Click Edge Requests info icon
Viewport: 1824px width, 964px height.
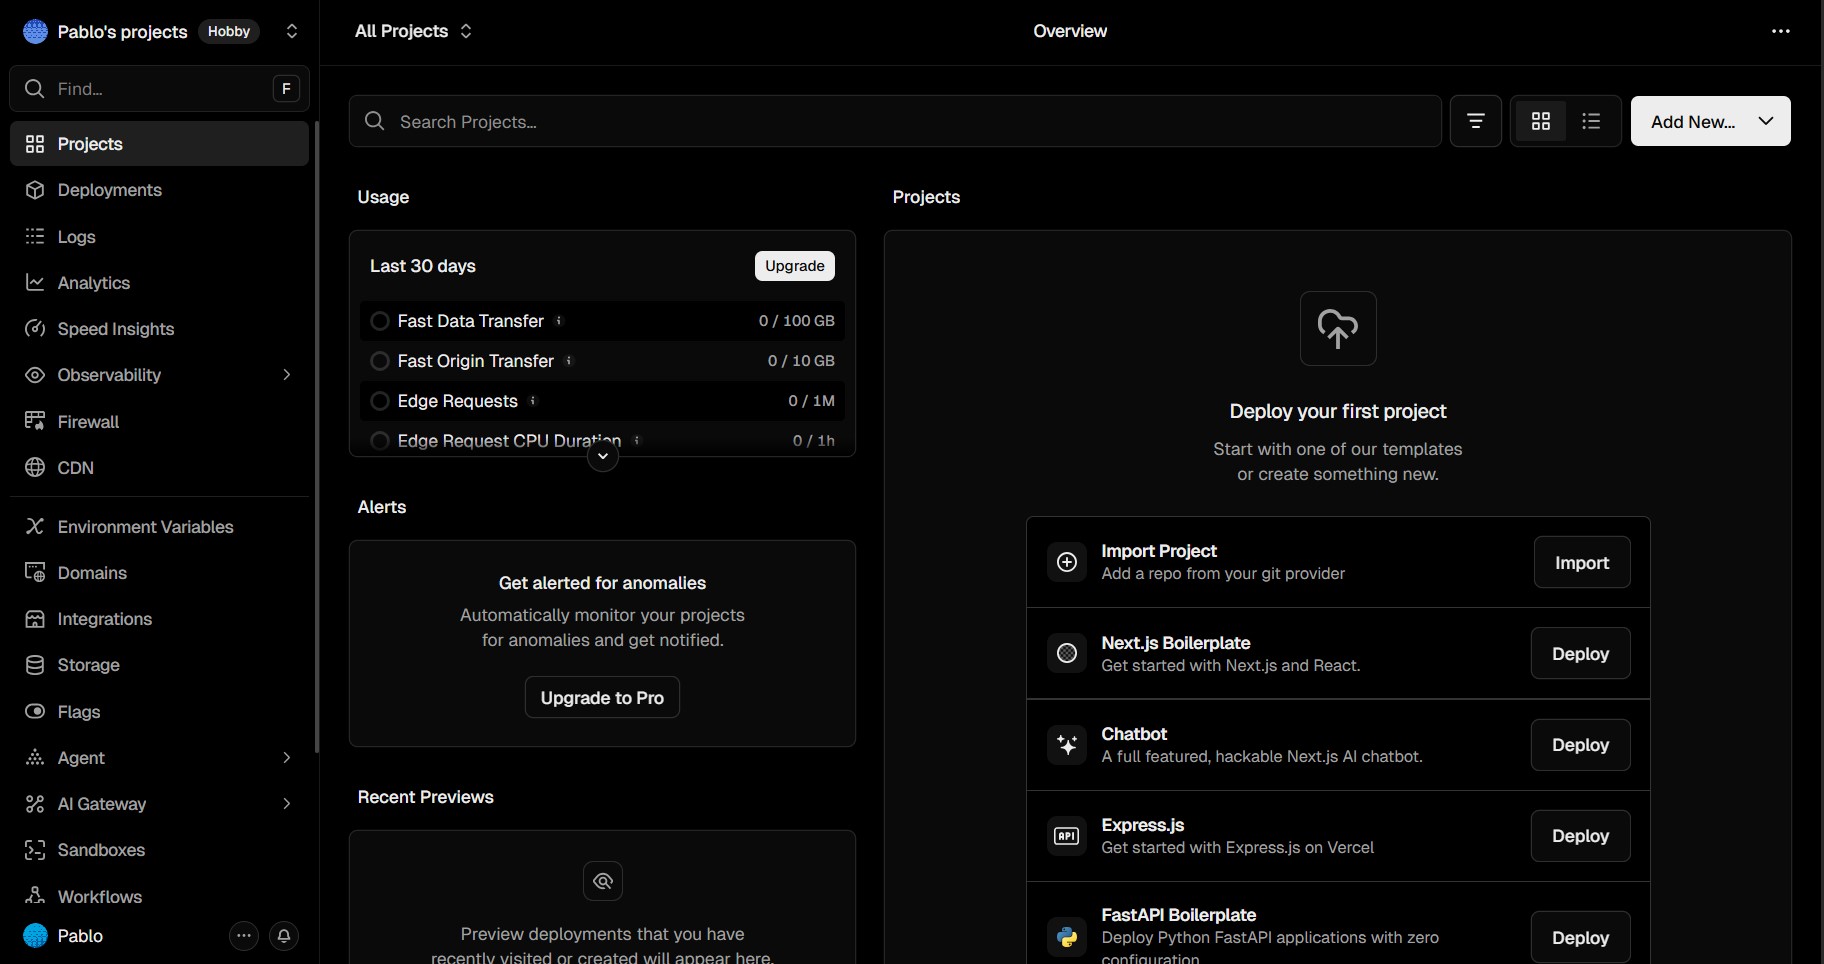click(533, 401)
